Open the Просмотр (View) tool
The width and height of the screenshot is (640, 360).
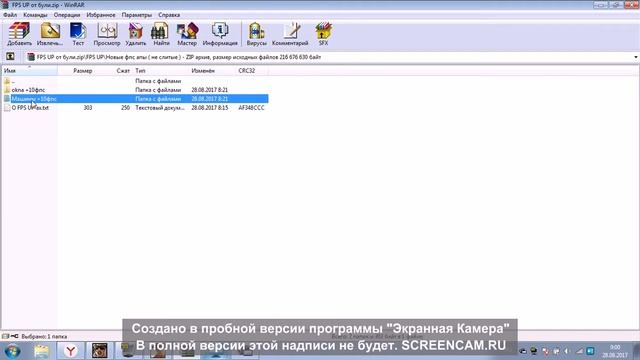pyautogui.click(x=107, y=34)
